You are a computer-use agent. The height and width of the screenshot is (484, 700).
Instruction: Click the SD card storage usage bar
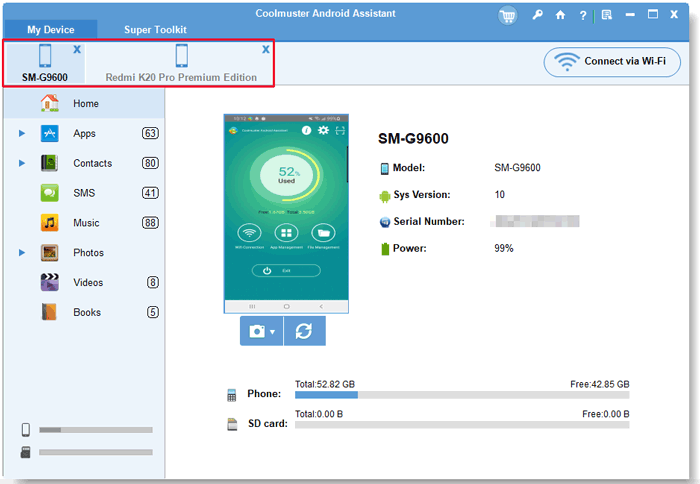click(x=462, y=425)
